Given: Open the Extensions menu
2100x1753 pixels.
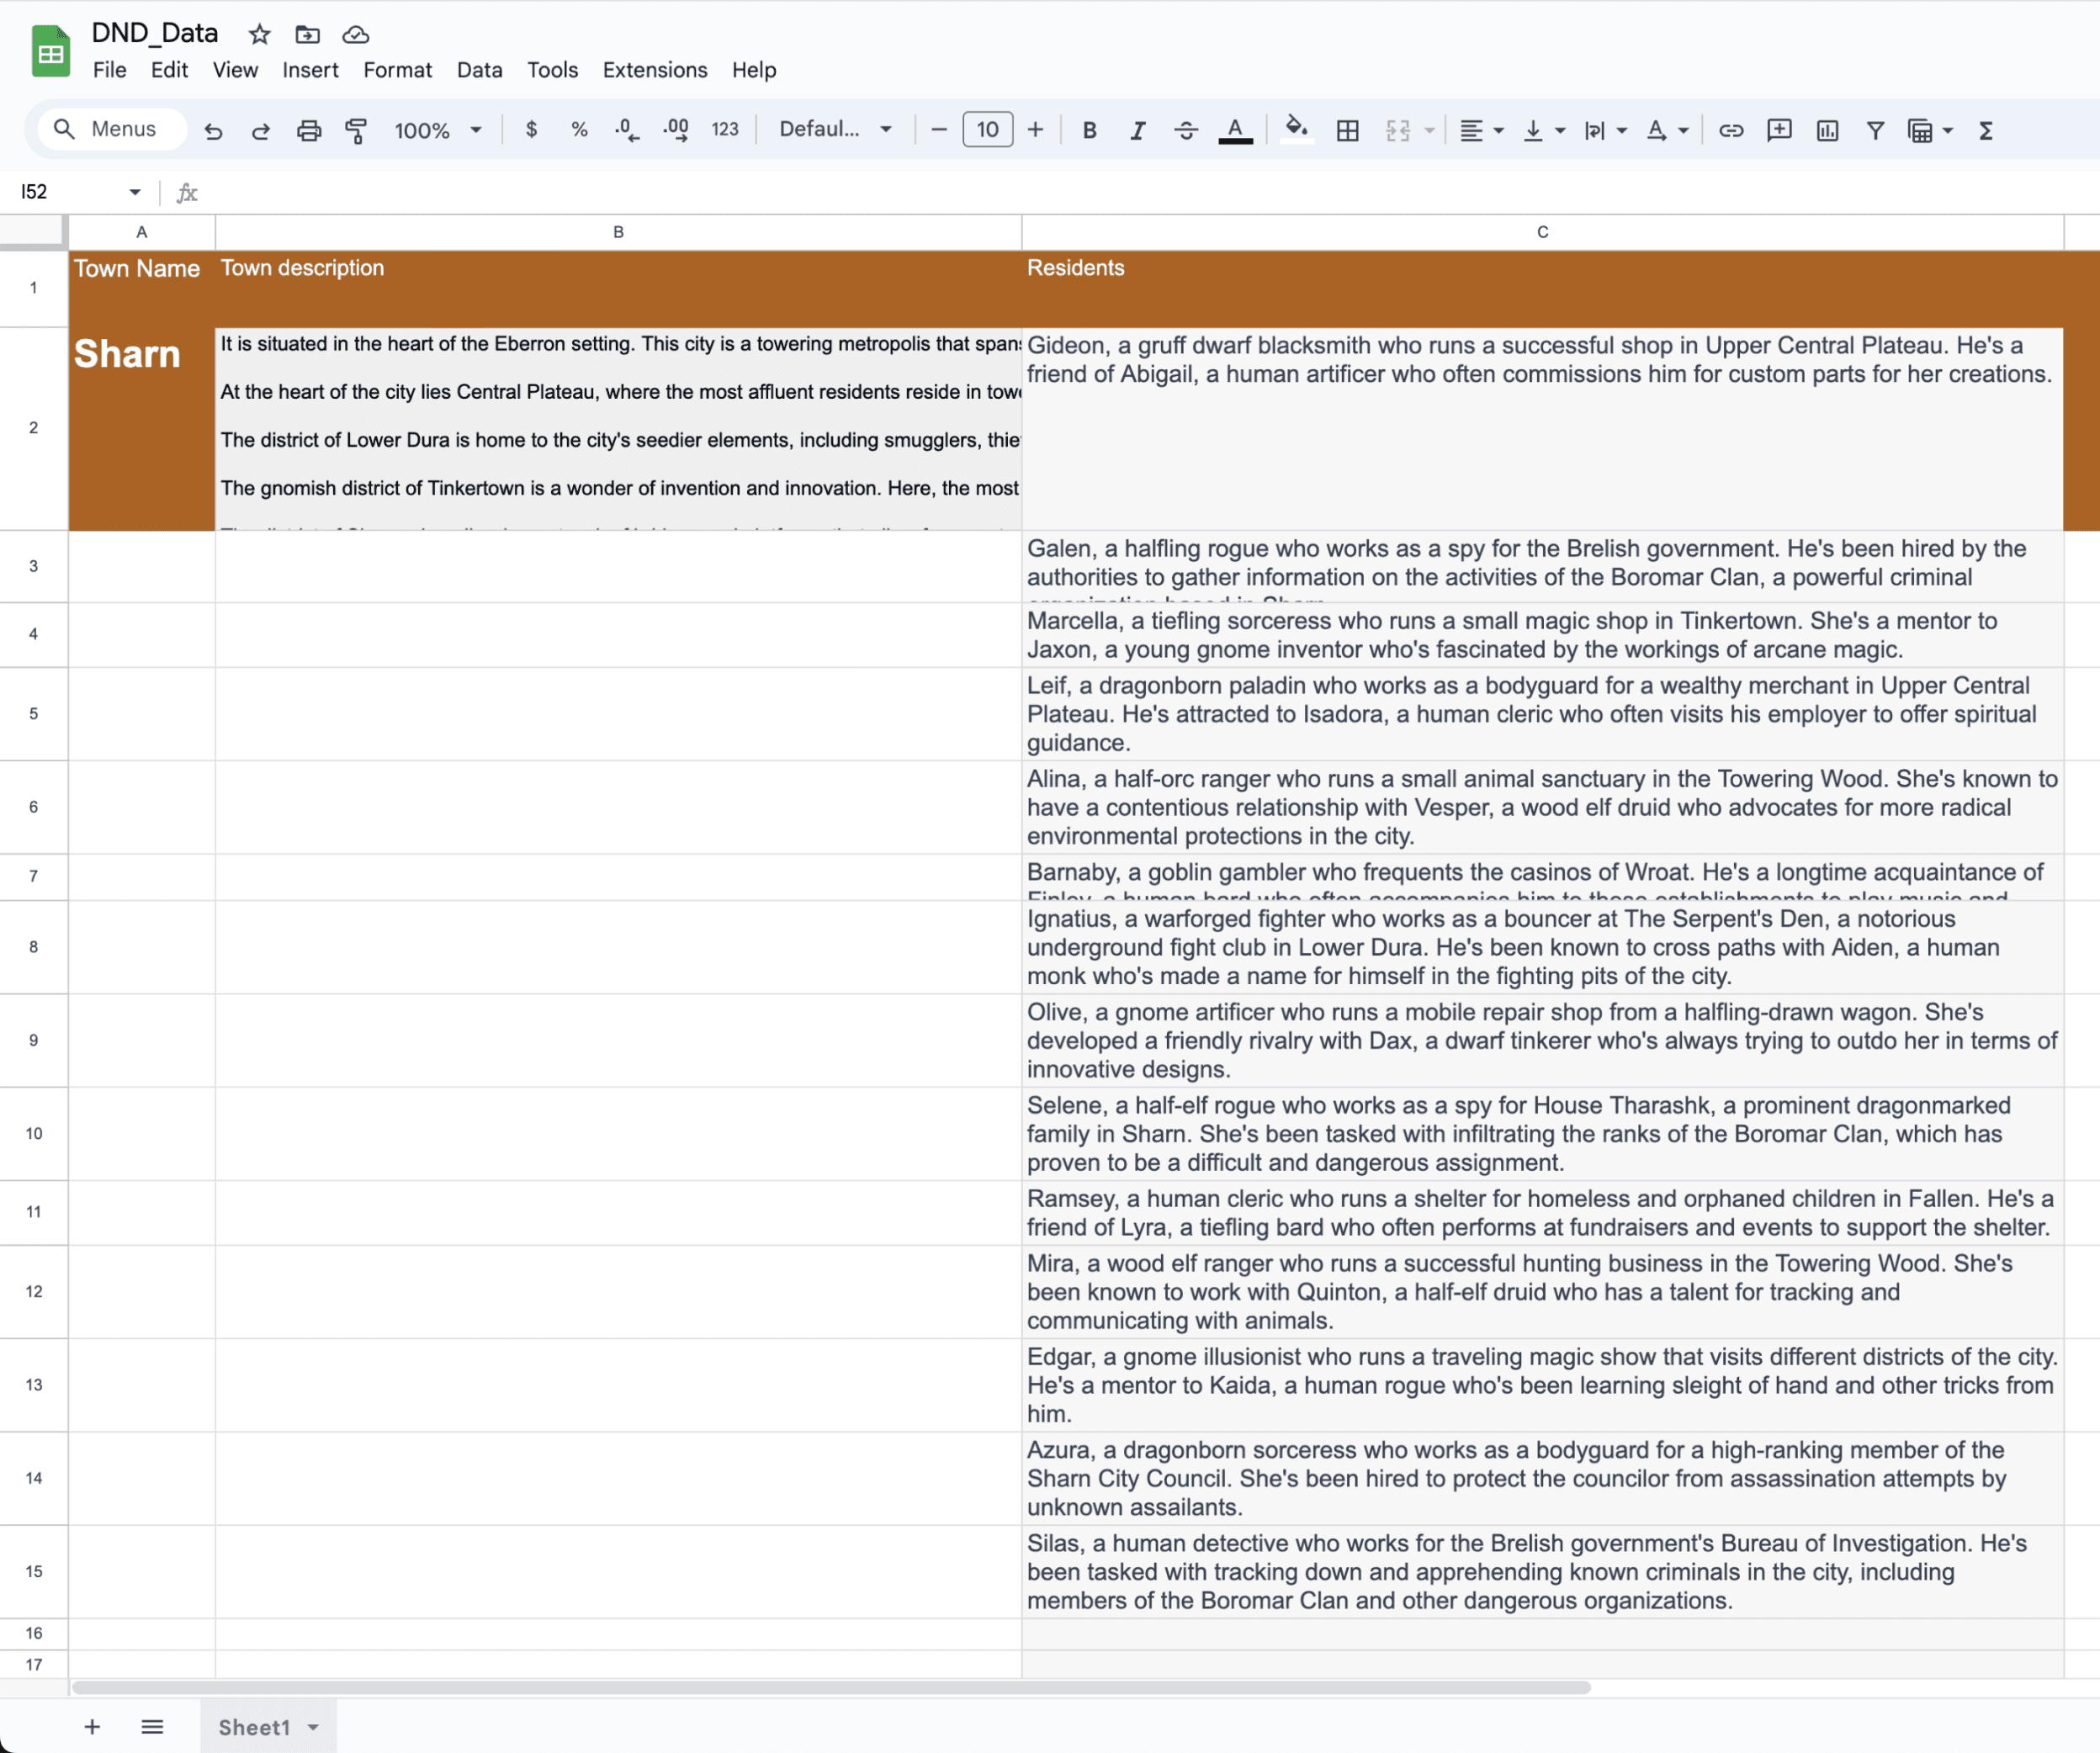Looking at the screenshot, I should tap(654, 70).
